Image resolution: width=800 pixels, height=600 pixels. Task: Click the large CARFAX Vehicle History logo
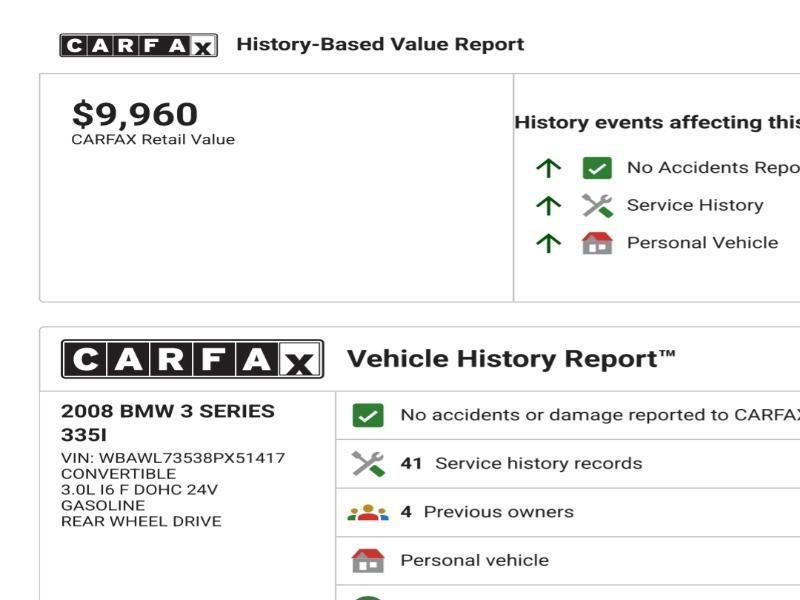192,359
